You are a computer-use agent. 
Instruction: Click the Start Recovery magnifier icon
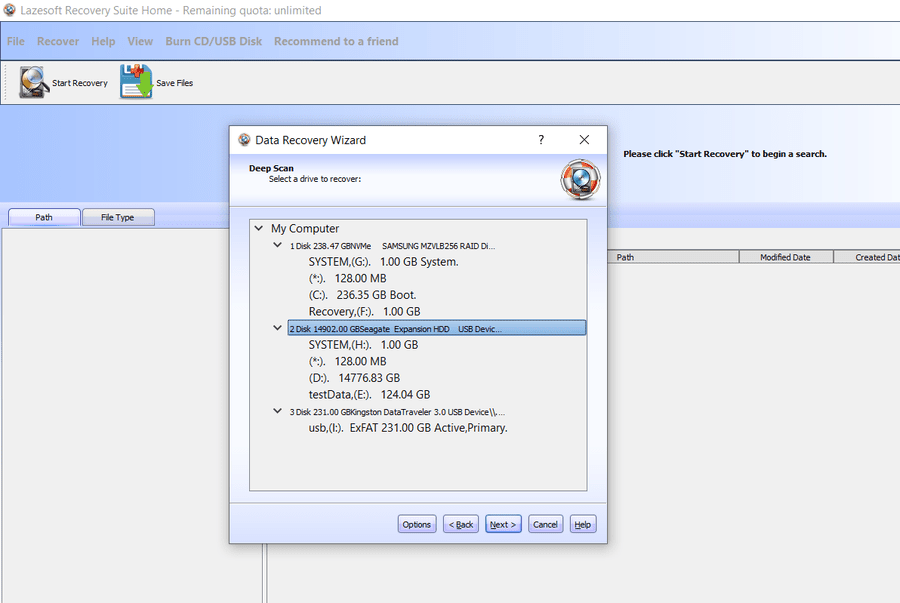point(33,82)
